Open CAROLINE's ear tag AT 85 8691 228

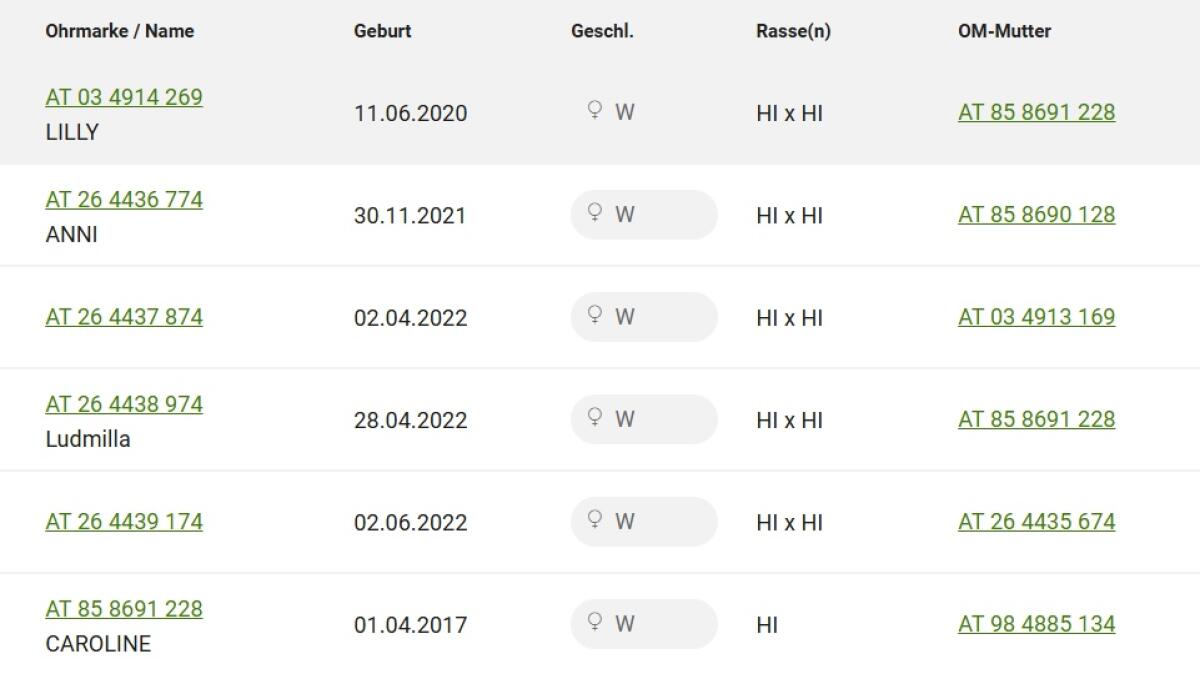tap(124, 609)
